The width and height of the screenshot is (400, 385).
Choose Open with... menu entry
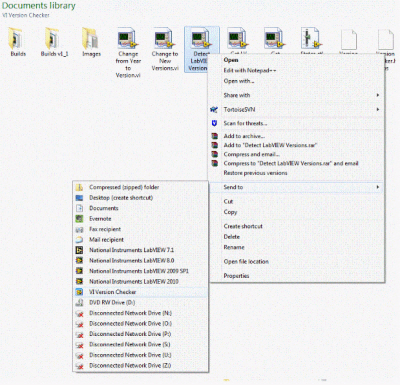tap(239, 81)
